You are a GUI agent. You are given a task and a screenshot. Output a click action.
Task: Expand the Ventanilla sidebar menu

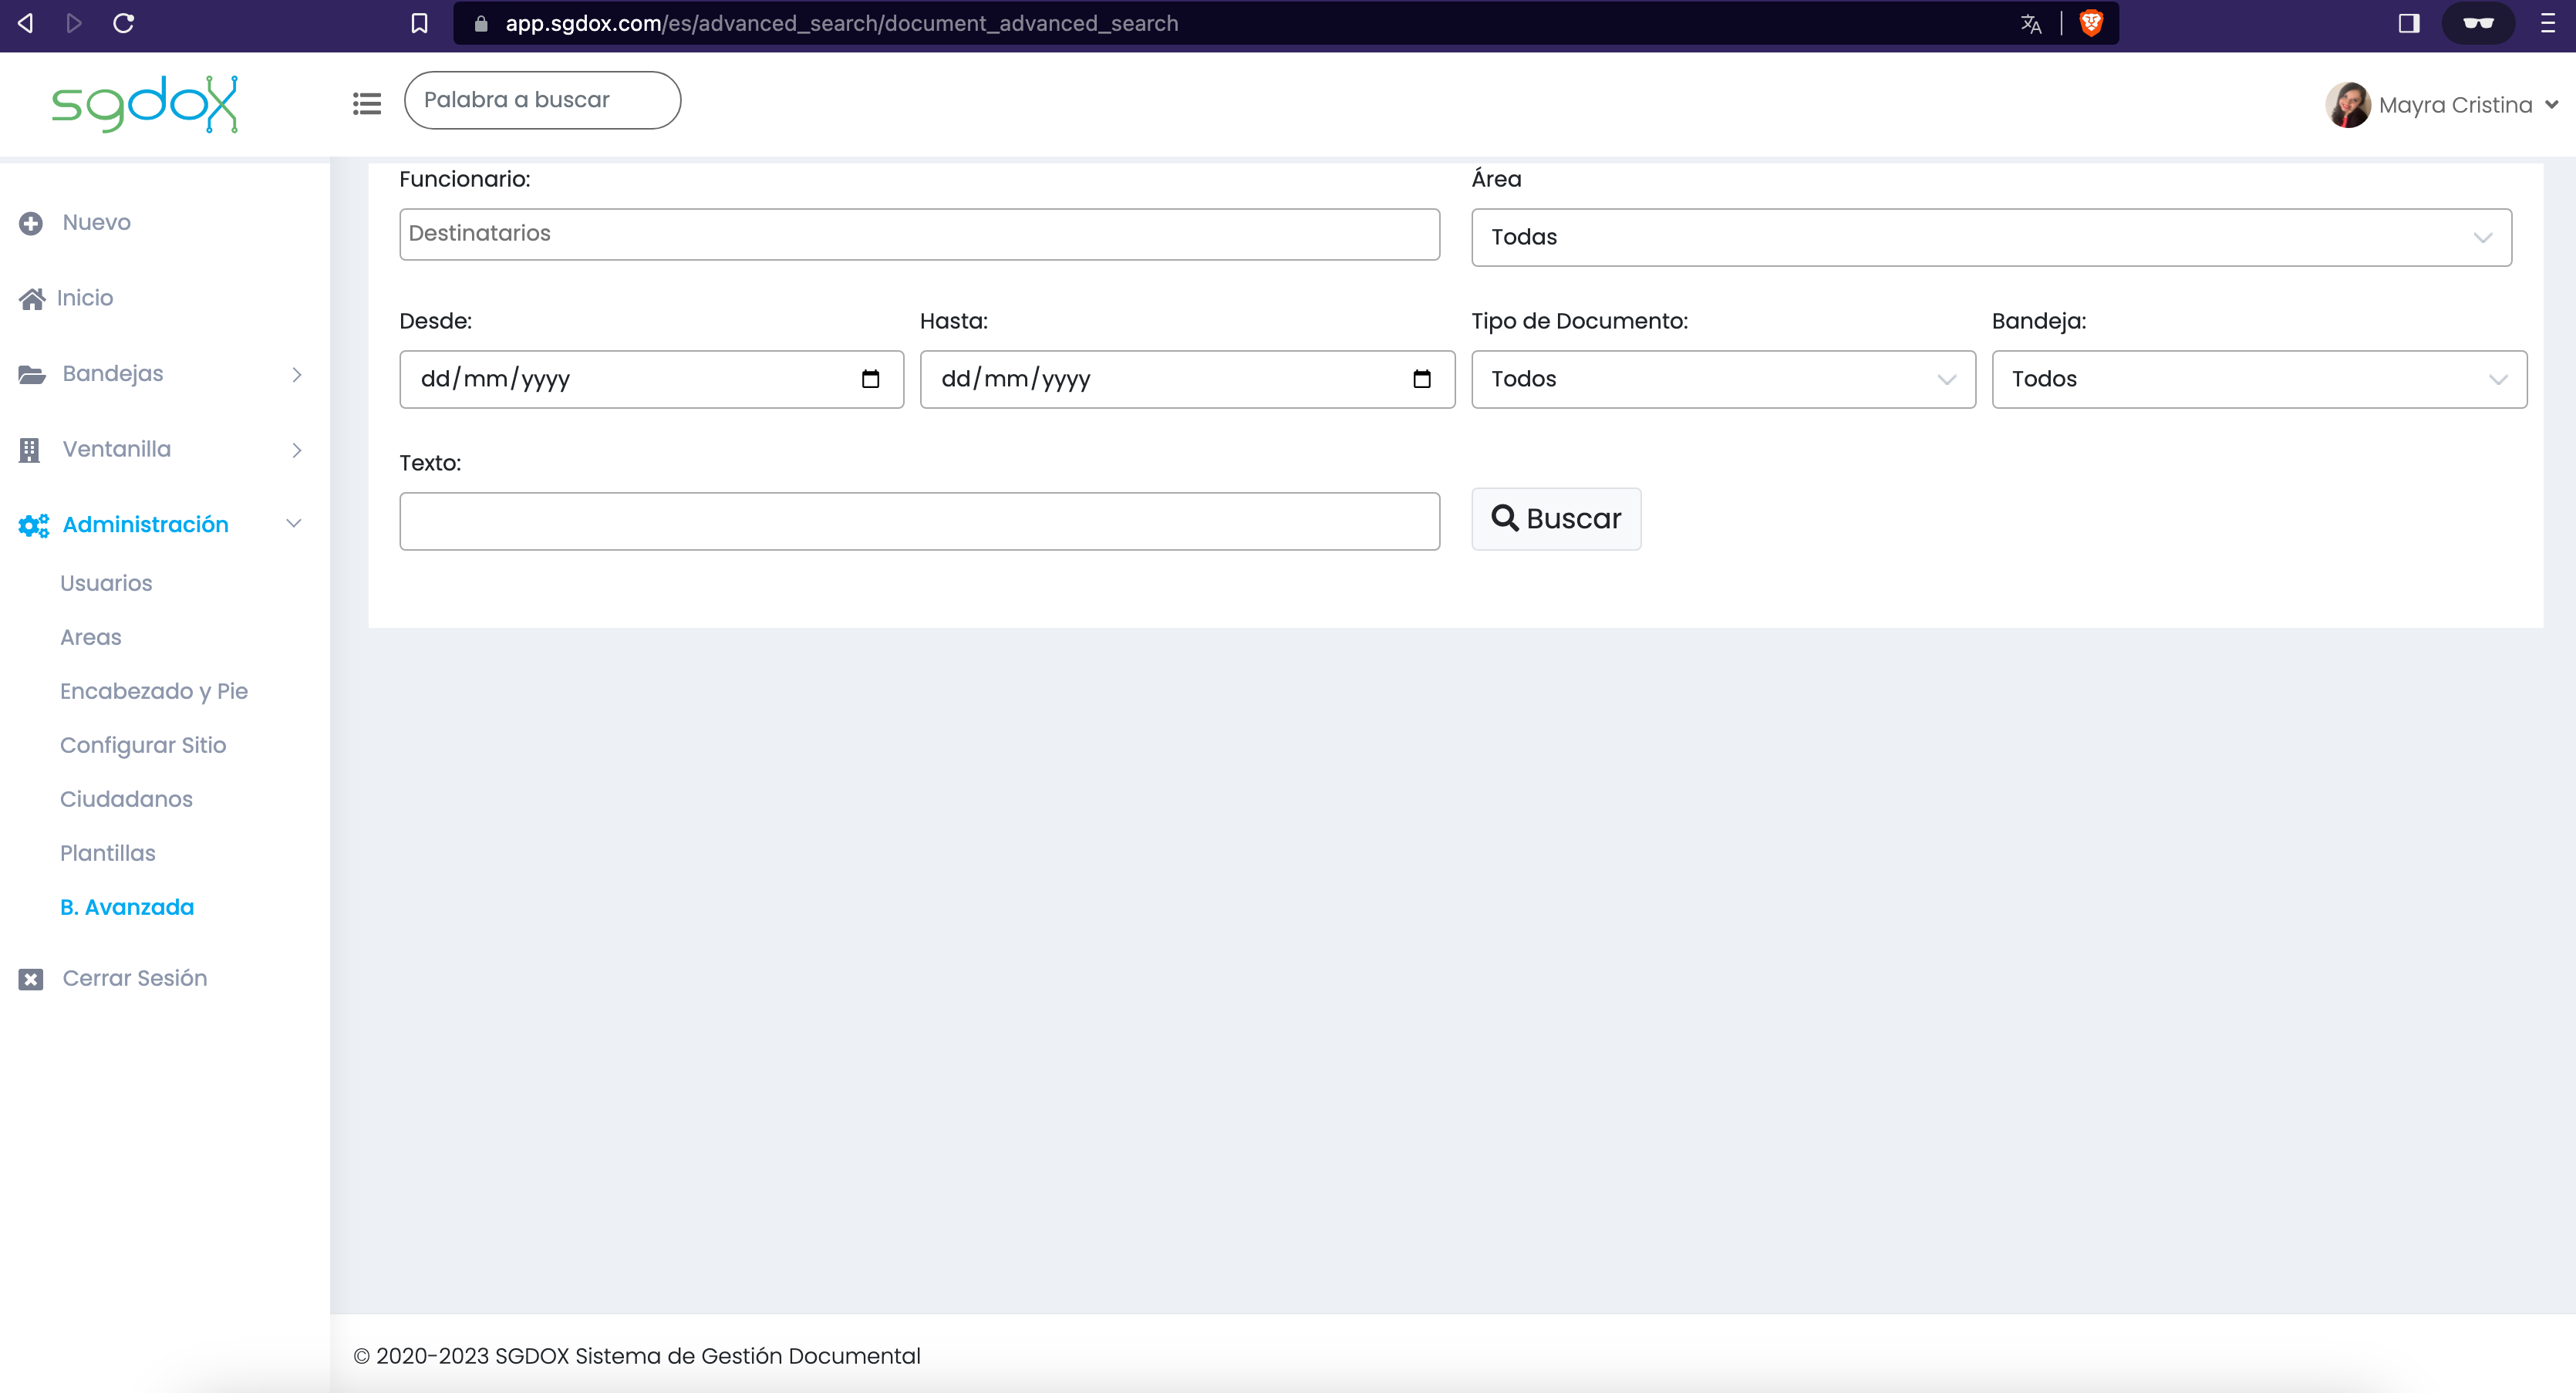[160, 449]
